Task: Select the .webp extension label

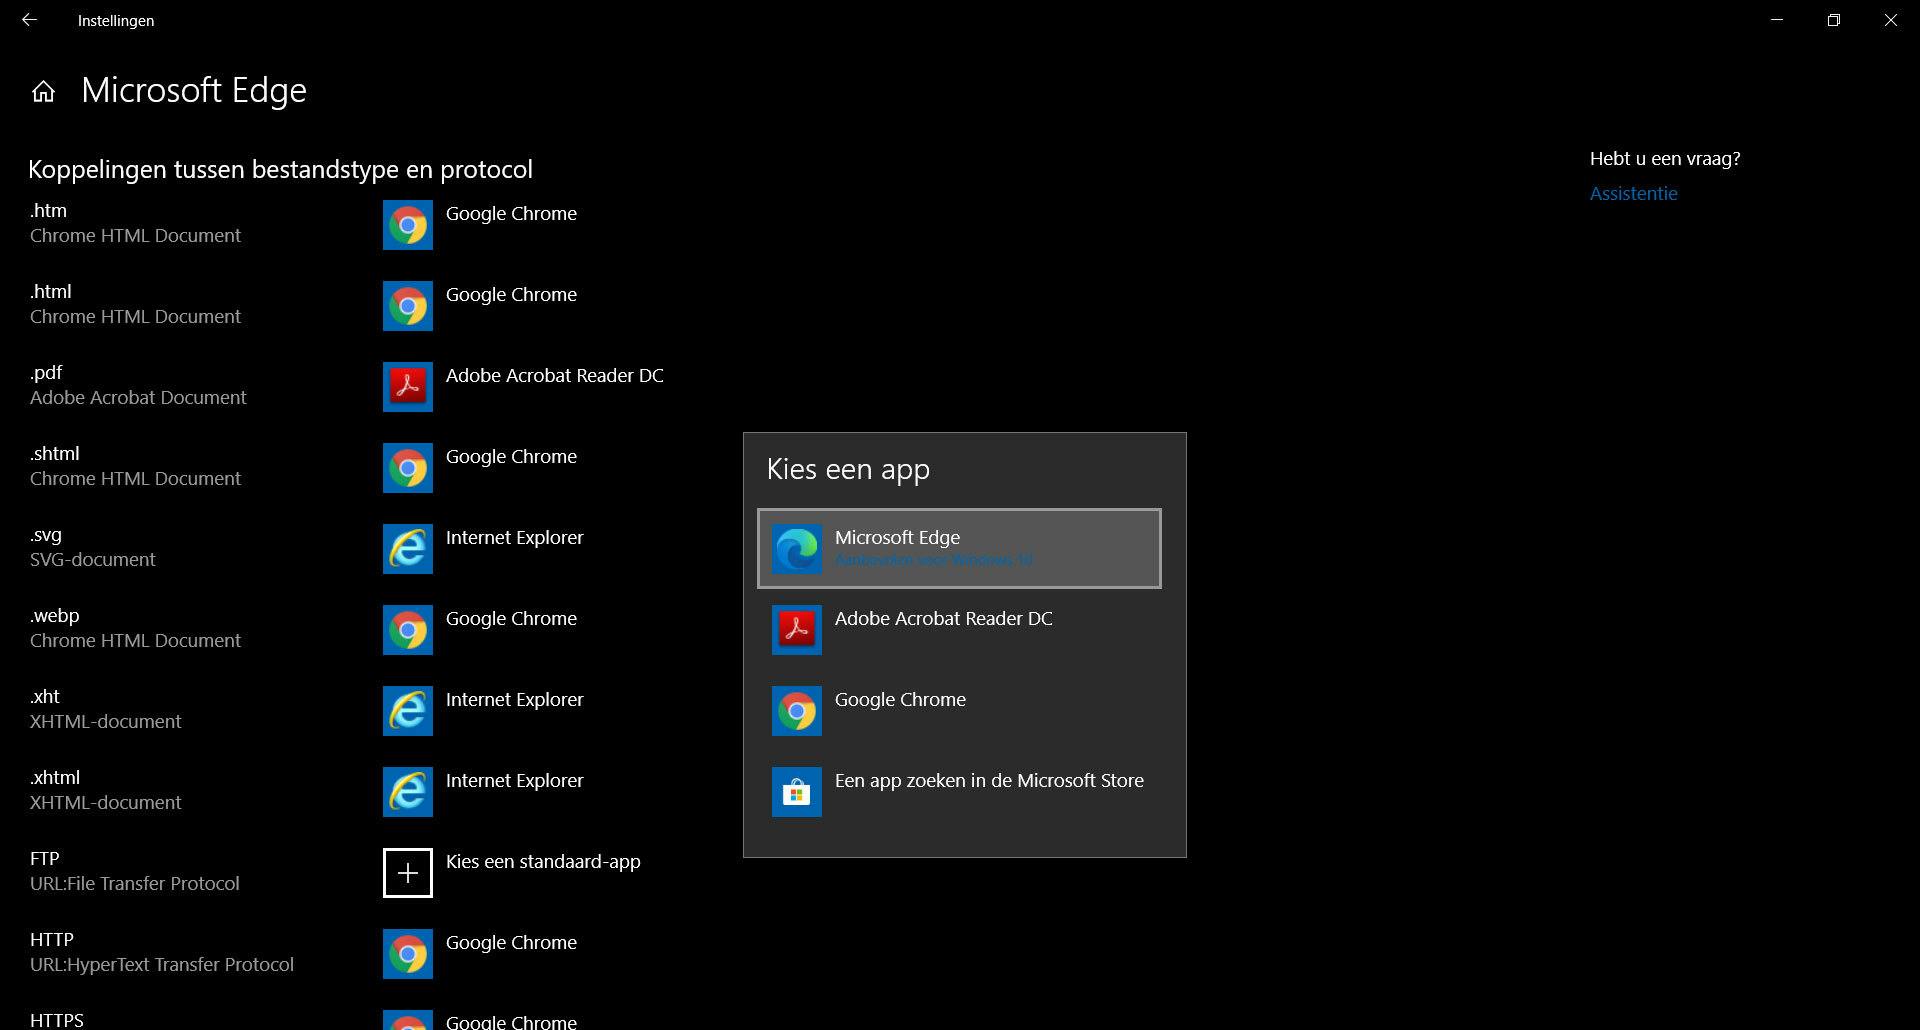Action: tap(54, 616)
